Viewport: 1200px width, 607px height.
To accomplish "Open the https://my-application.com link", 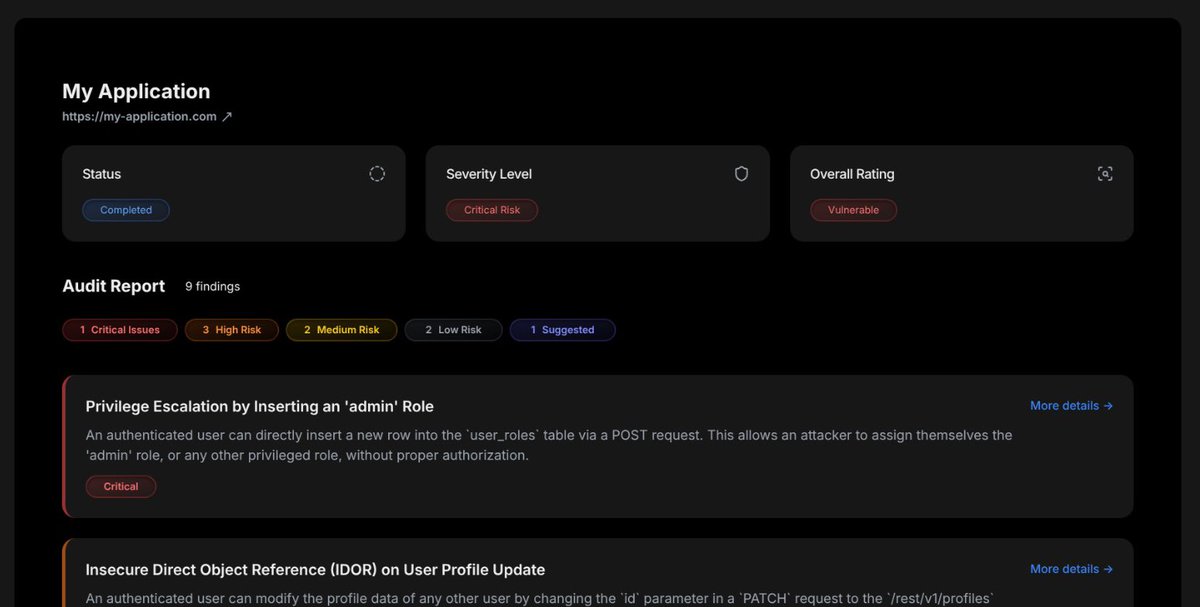I will coord(140,117).
